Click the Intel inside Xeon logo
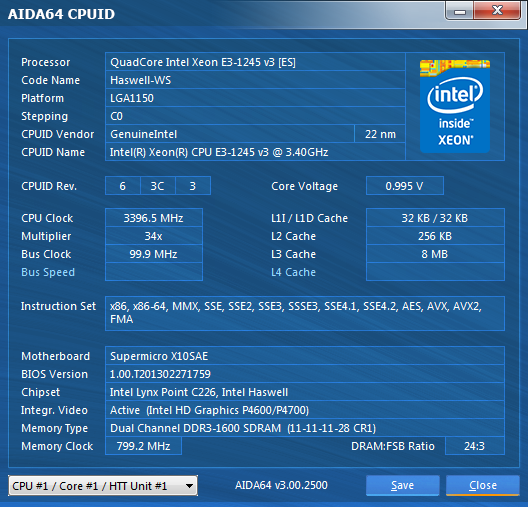This screenshot has height=507, width=528. pos(455,106)
